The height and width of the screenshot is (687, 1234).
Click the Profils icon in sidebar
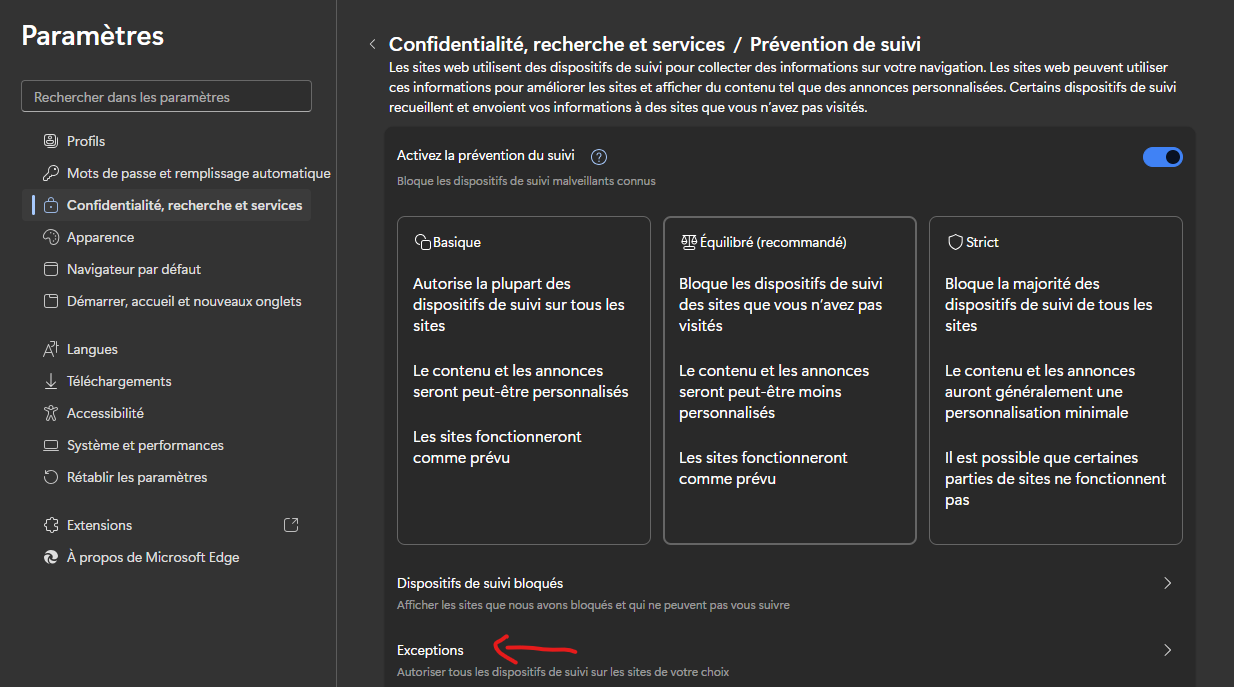(51, 141)
